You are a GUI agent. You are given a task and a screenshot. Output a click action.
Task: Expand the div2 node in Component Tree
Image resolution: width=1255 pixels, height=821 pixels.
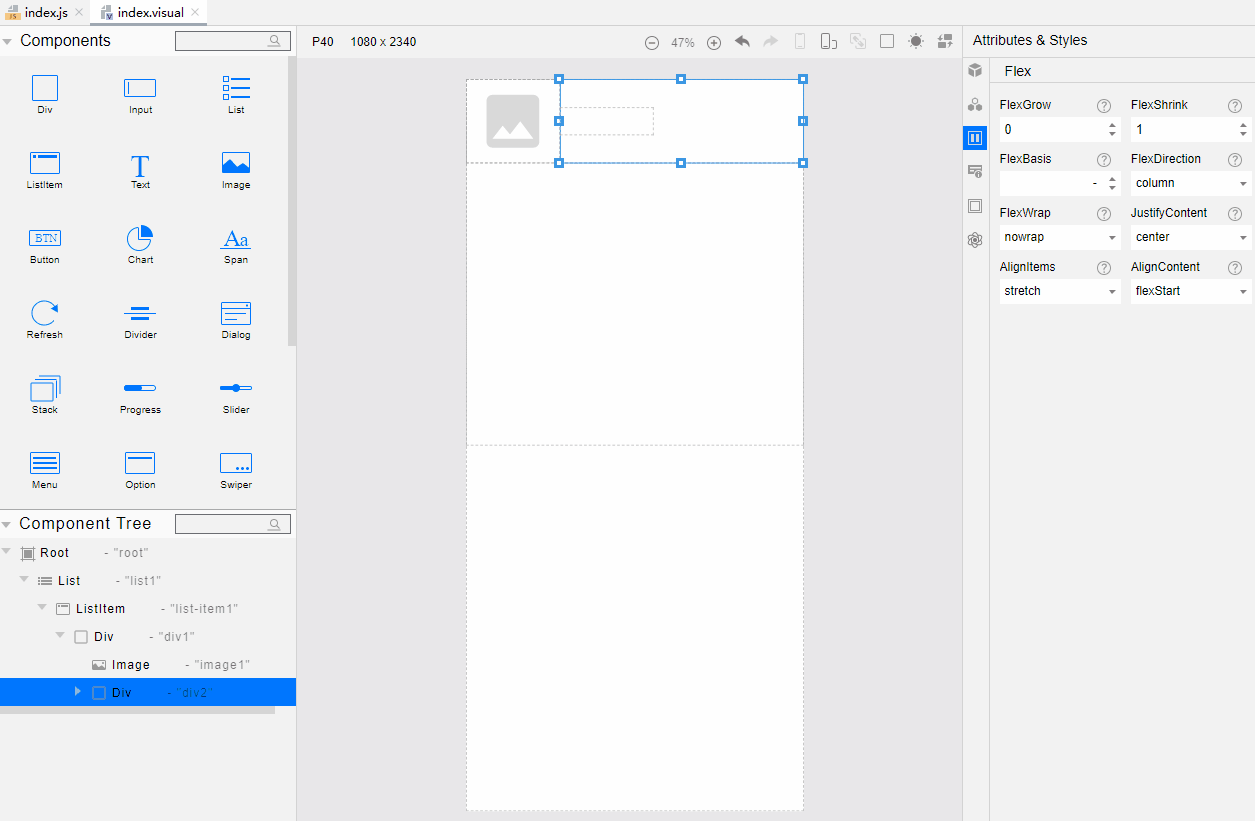[x=78, y=692]
